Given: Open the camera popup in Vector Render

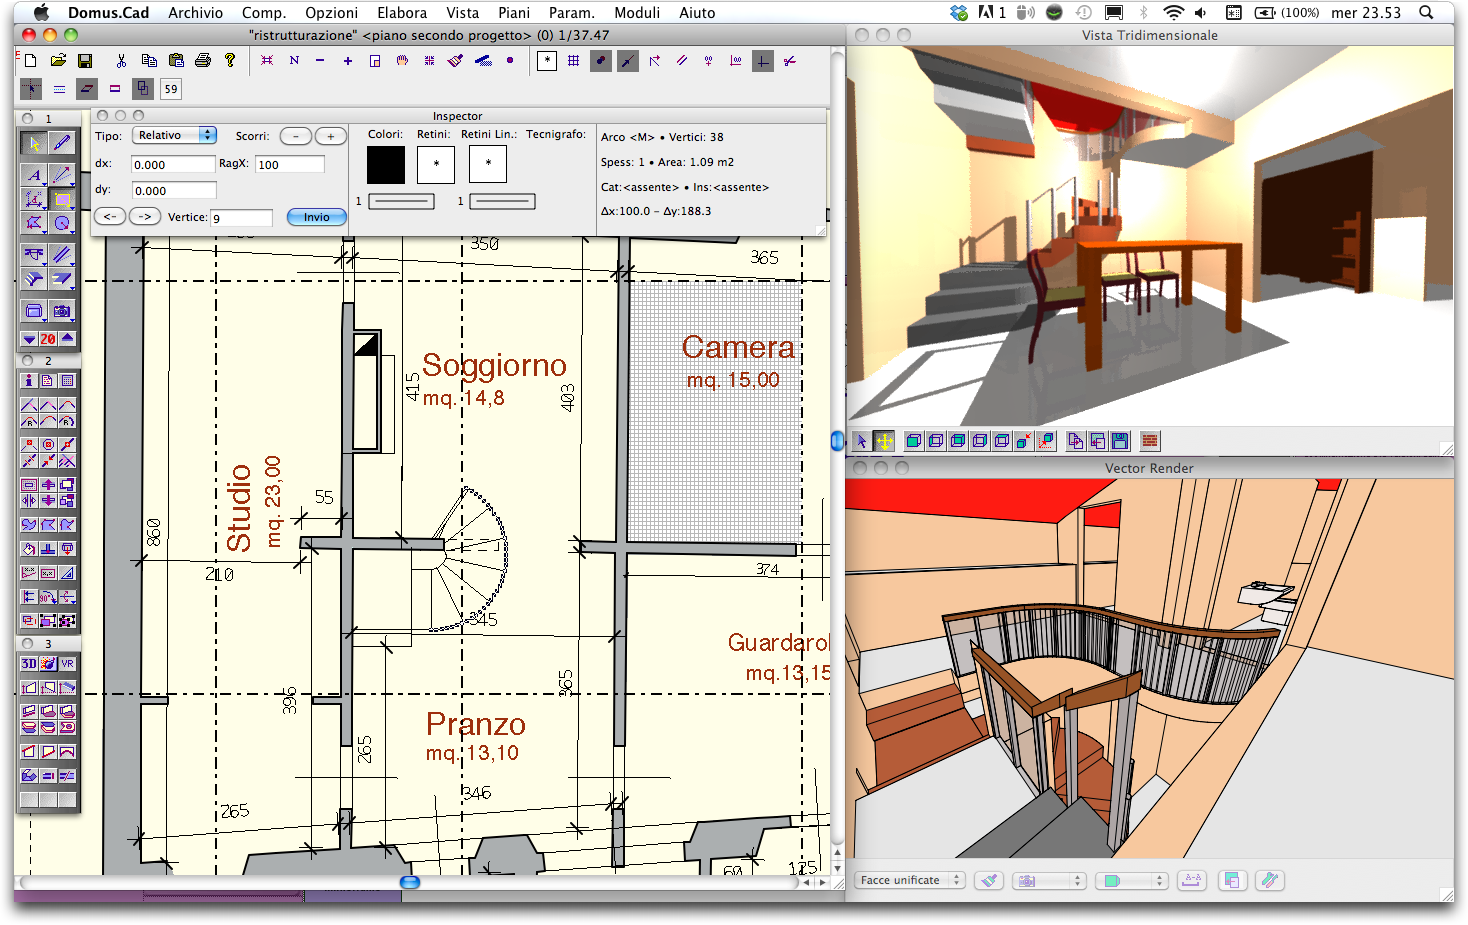Looking at the screenshot, I should [x=1047, y=881].
